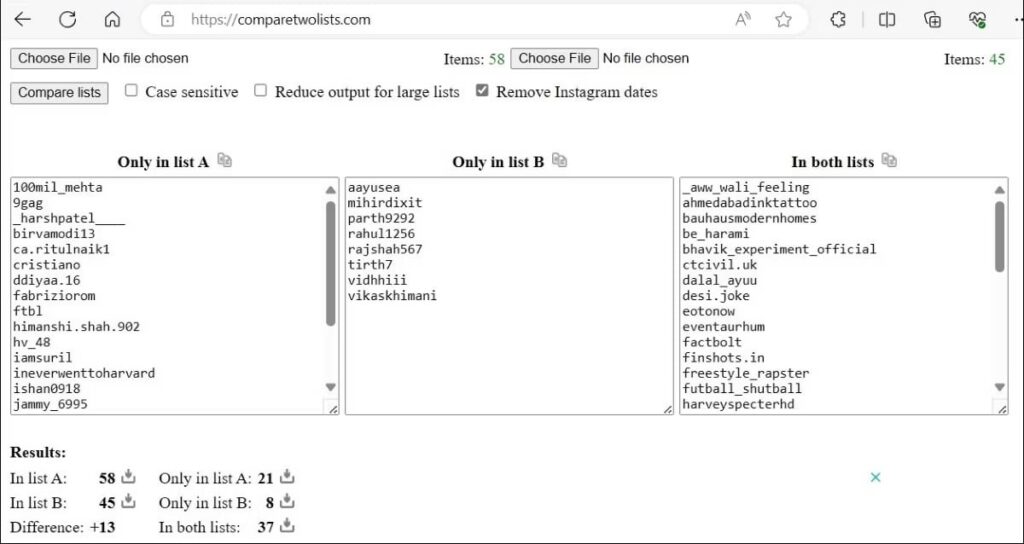Refresh the browser page
Viewport: 1024px width, 544px height.
(x=67, y=19)
